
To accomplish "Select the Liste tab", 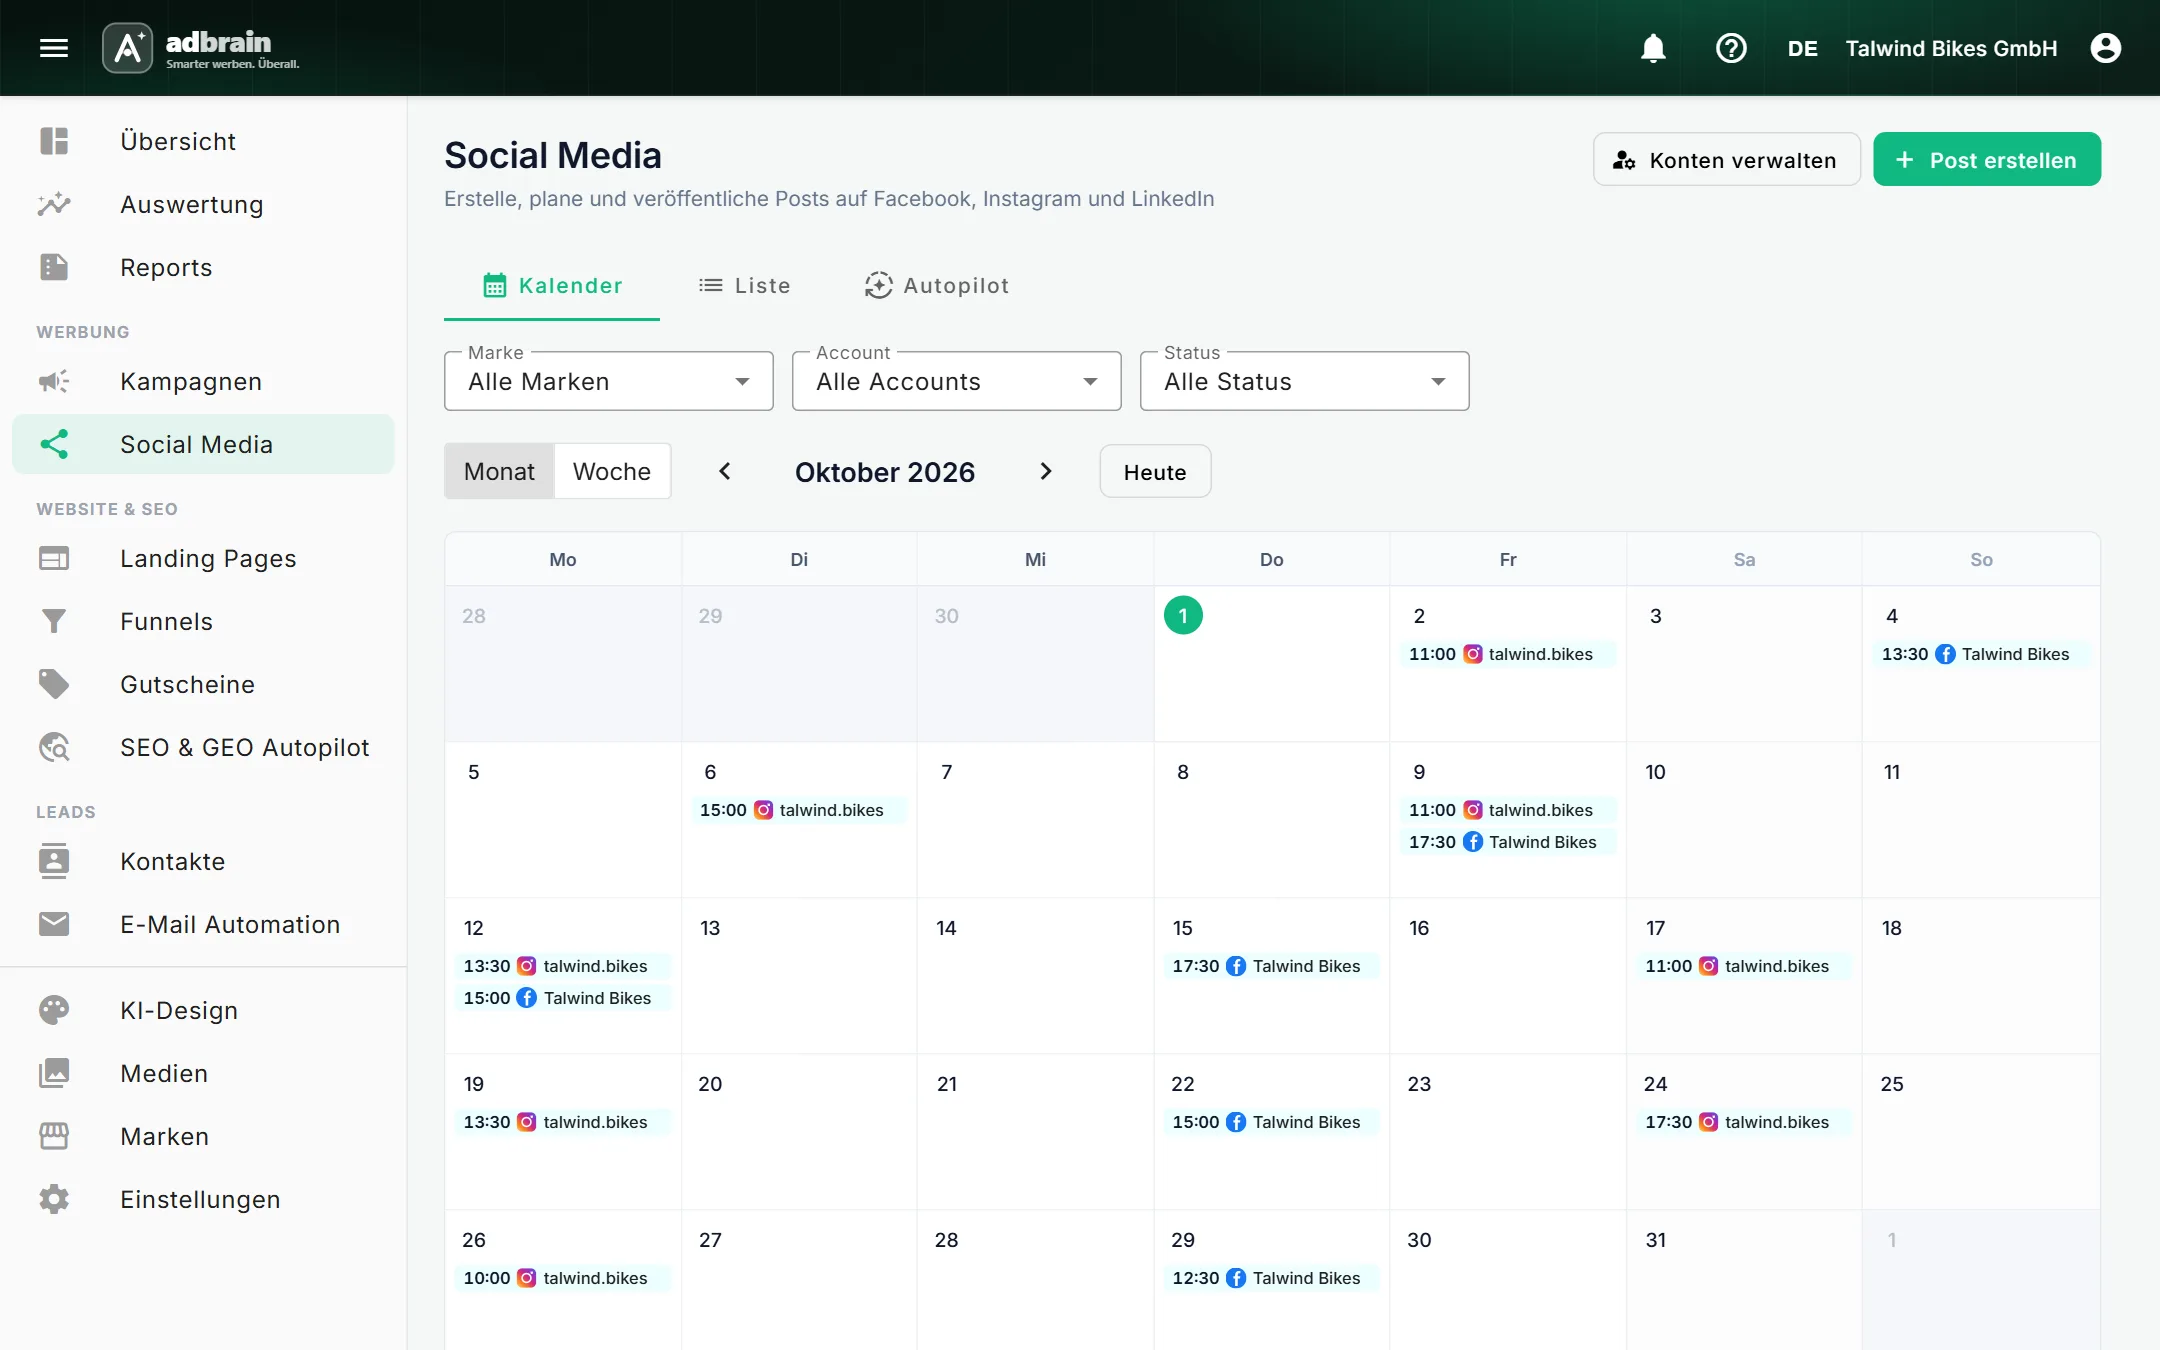I will pos(744,286).
